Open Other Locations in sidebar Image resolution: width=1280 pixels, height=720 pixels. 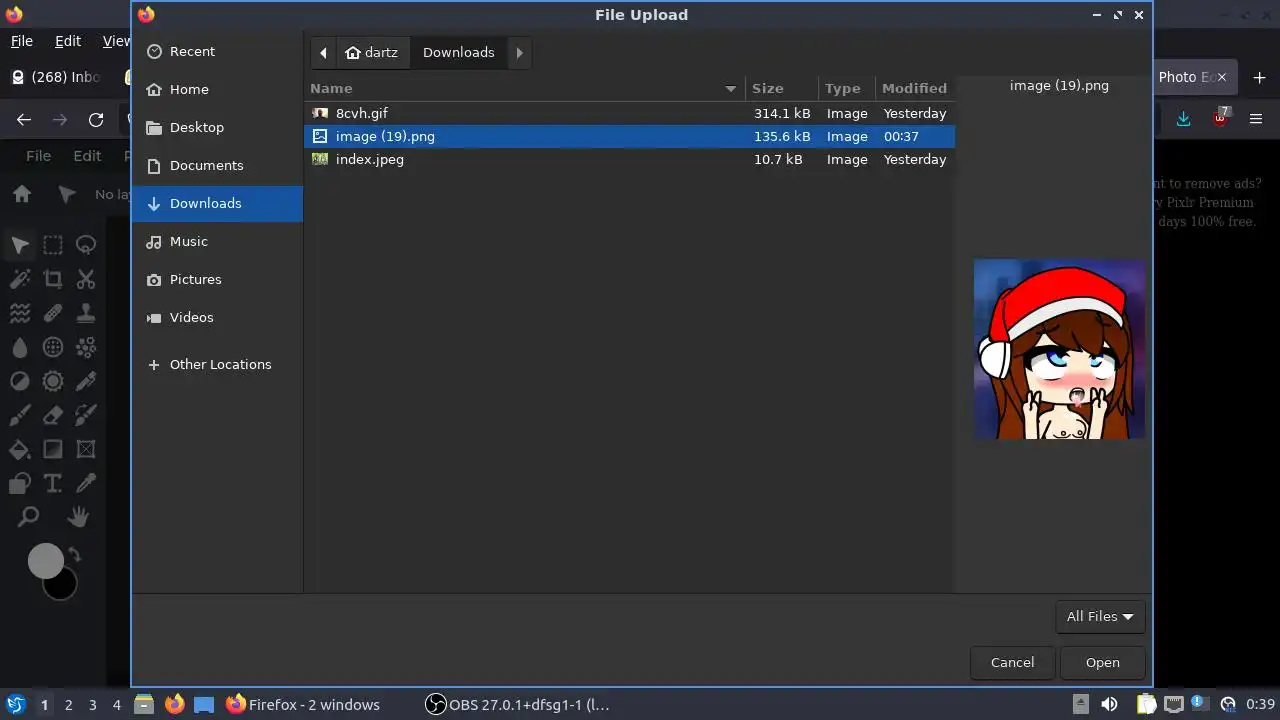(217, 364)
